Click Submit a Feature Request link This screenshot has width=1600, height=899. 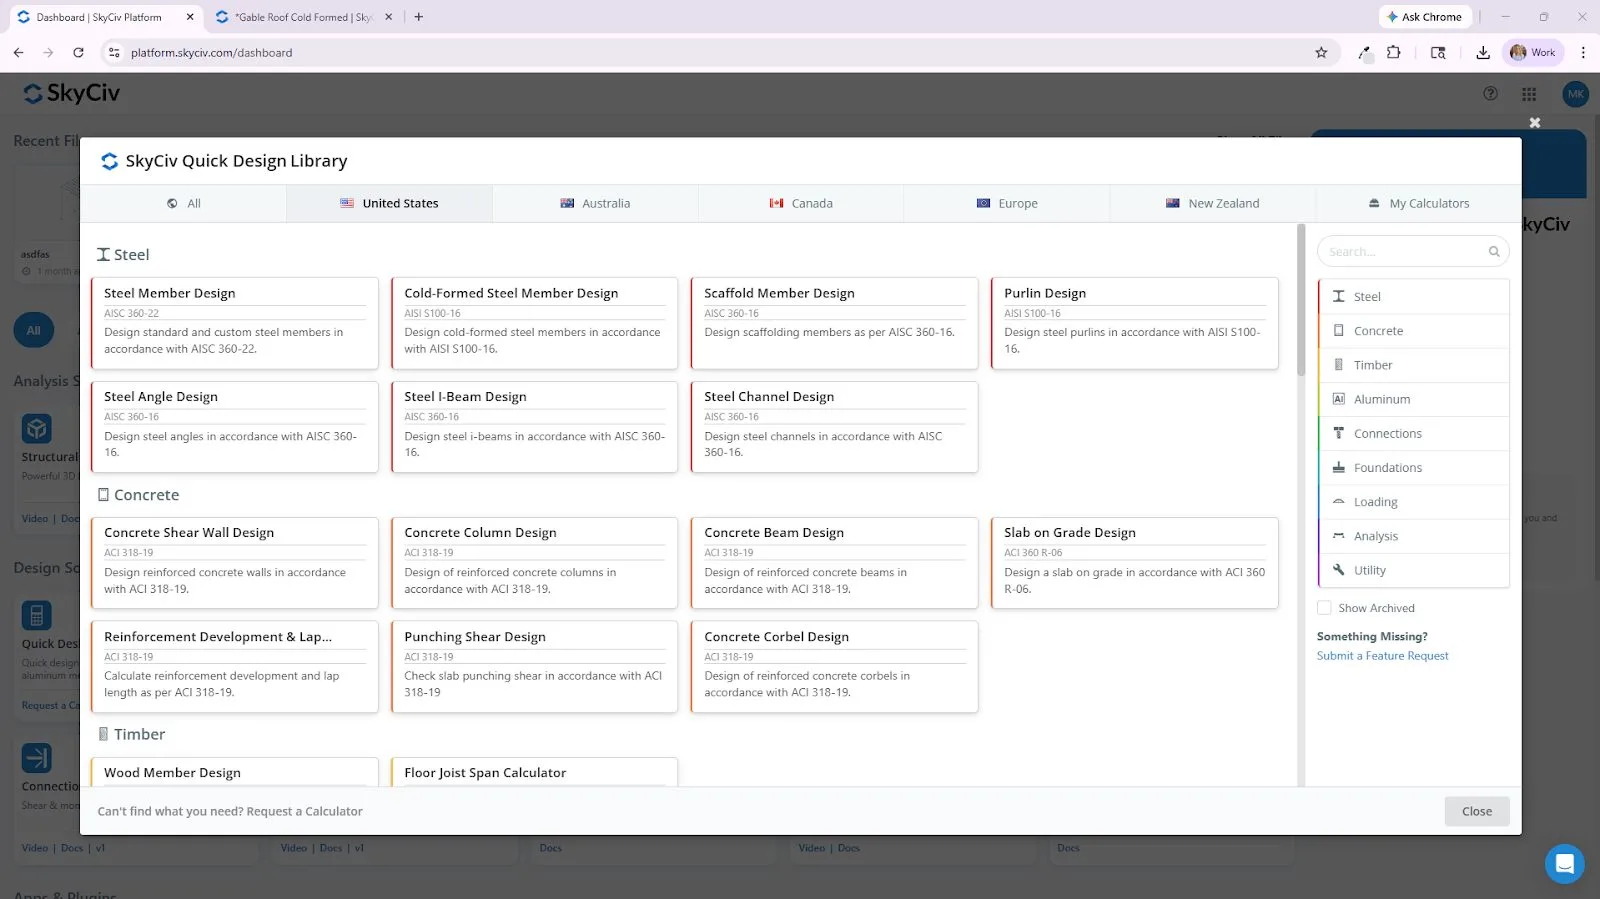1382,656
